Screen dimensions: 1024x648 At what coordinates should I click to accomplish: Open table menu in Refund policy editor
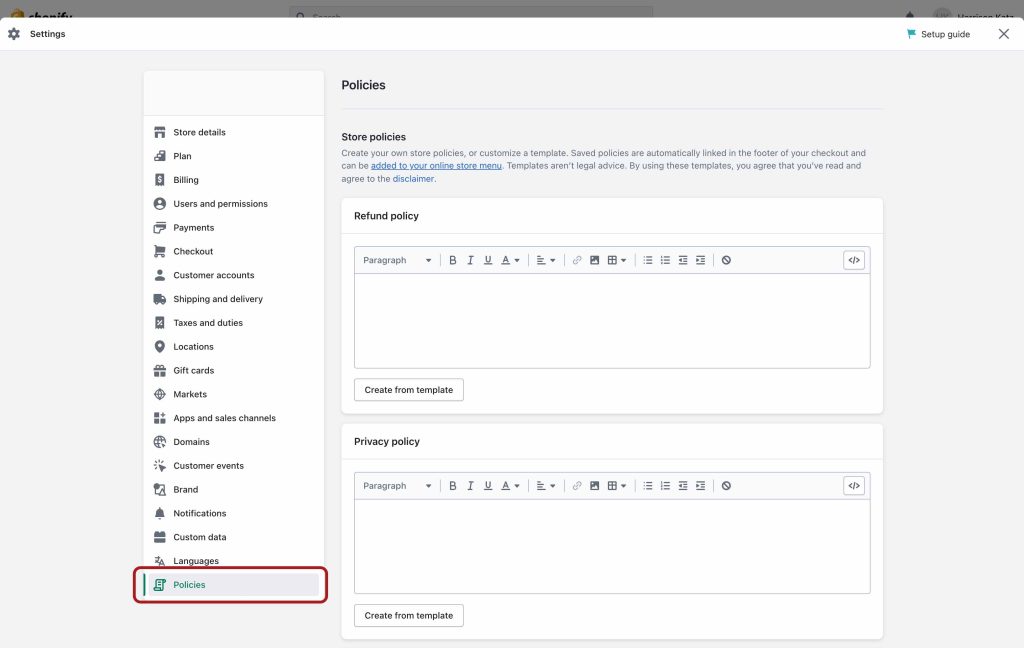(616, 260)
